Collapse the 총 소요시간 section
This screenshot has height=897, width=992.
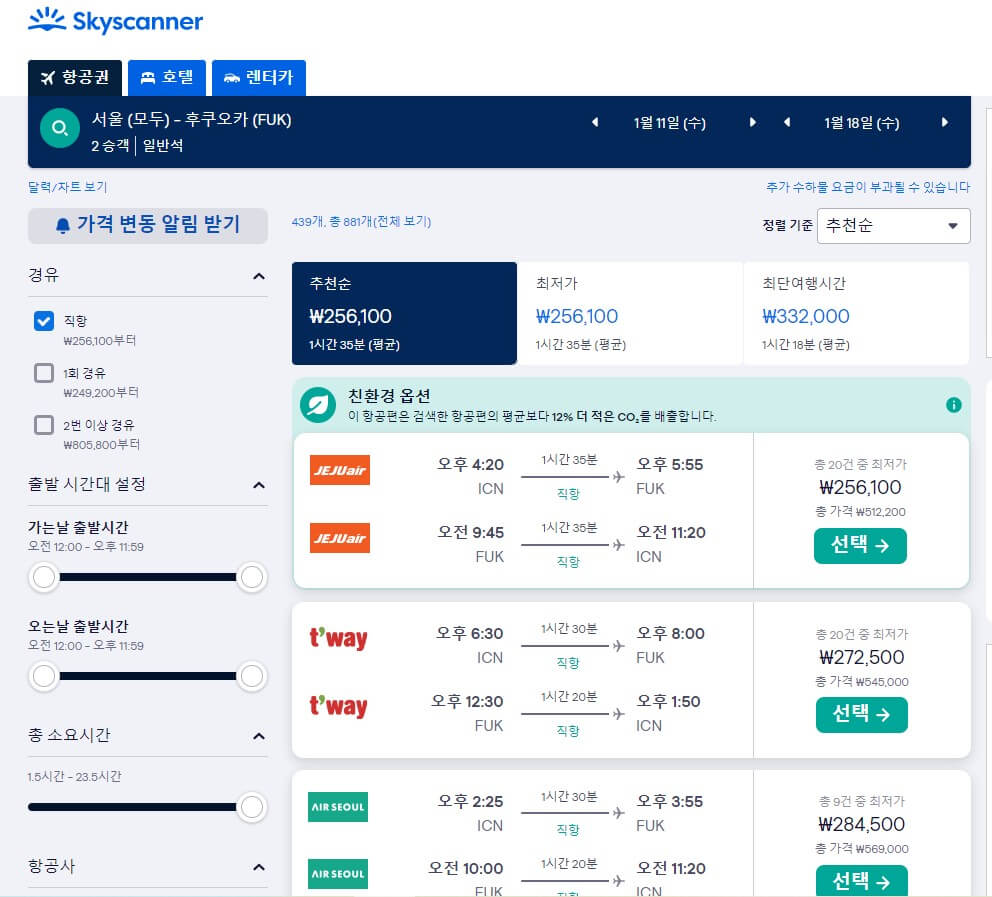(x=259, y=736)
